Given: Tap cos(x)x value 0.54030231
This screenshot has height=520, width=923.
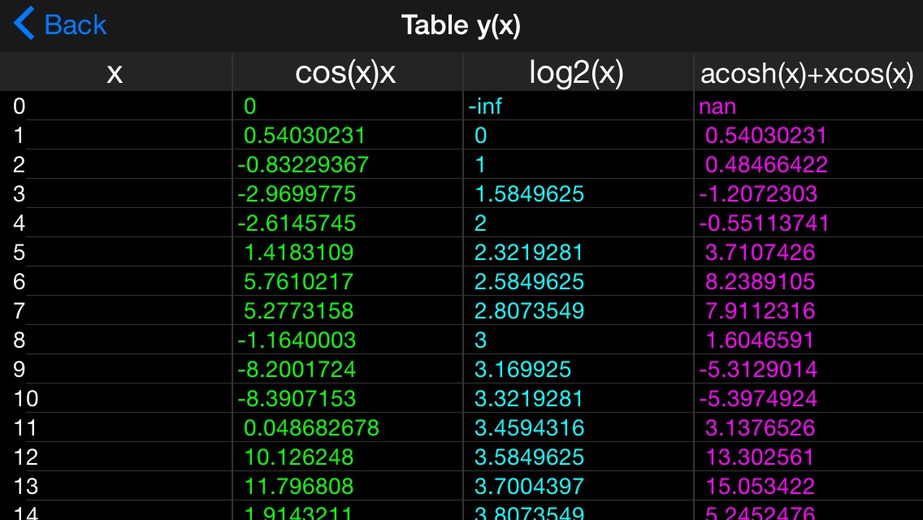Looking at the screenshot, I should [x=304, y=135].
